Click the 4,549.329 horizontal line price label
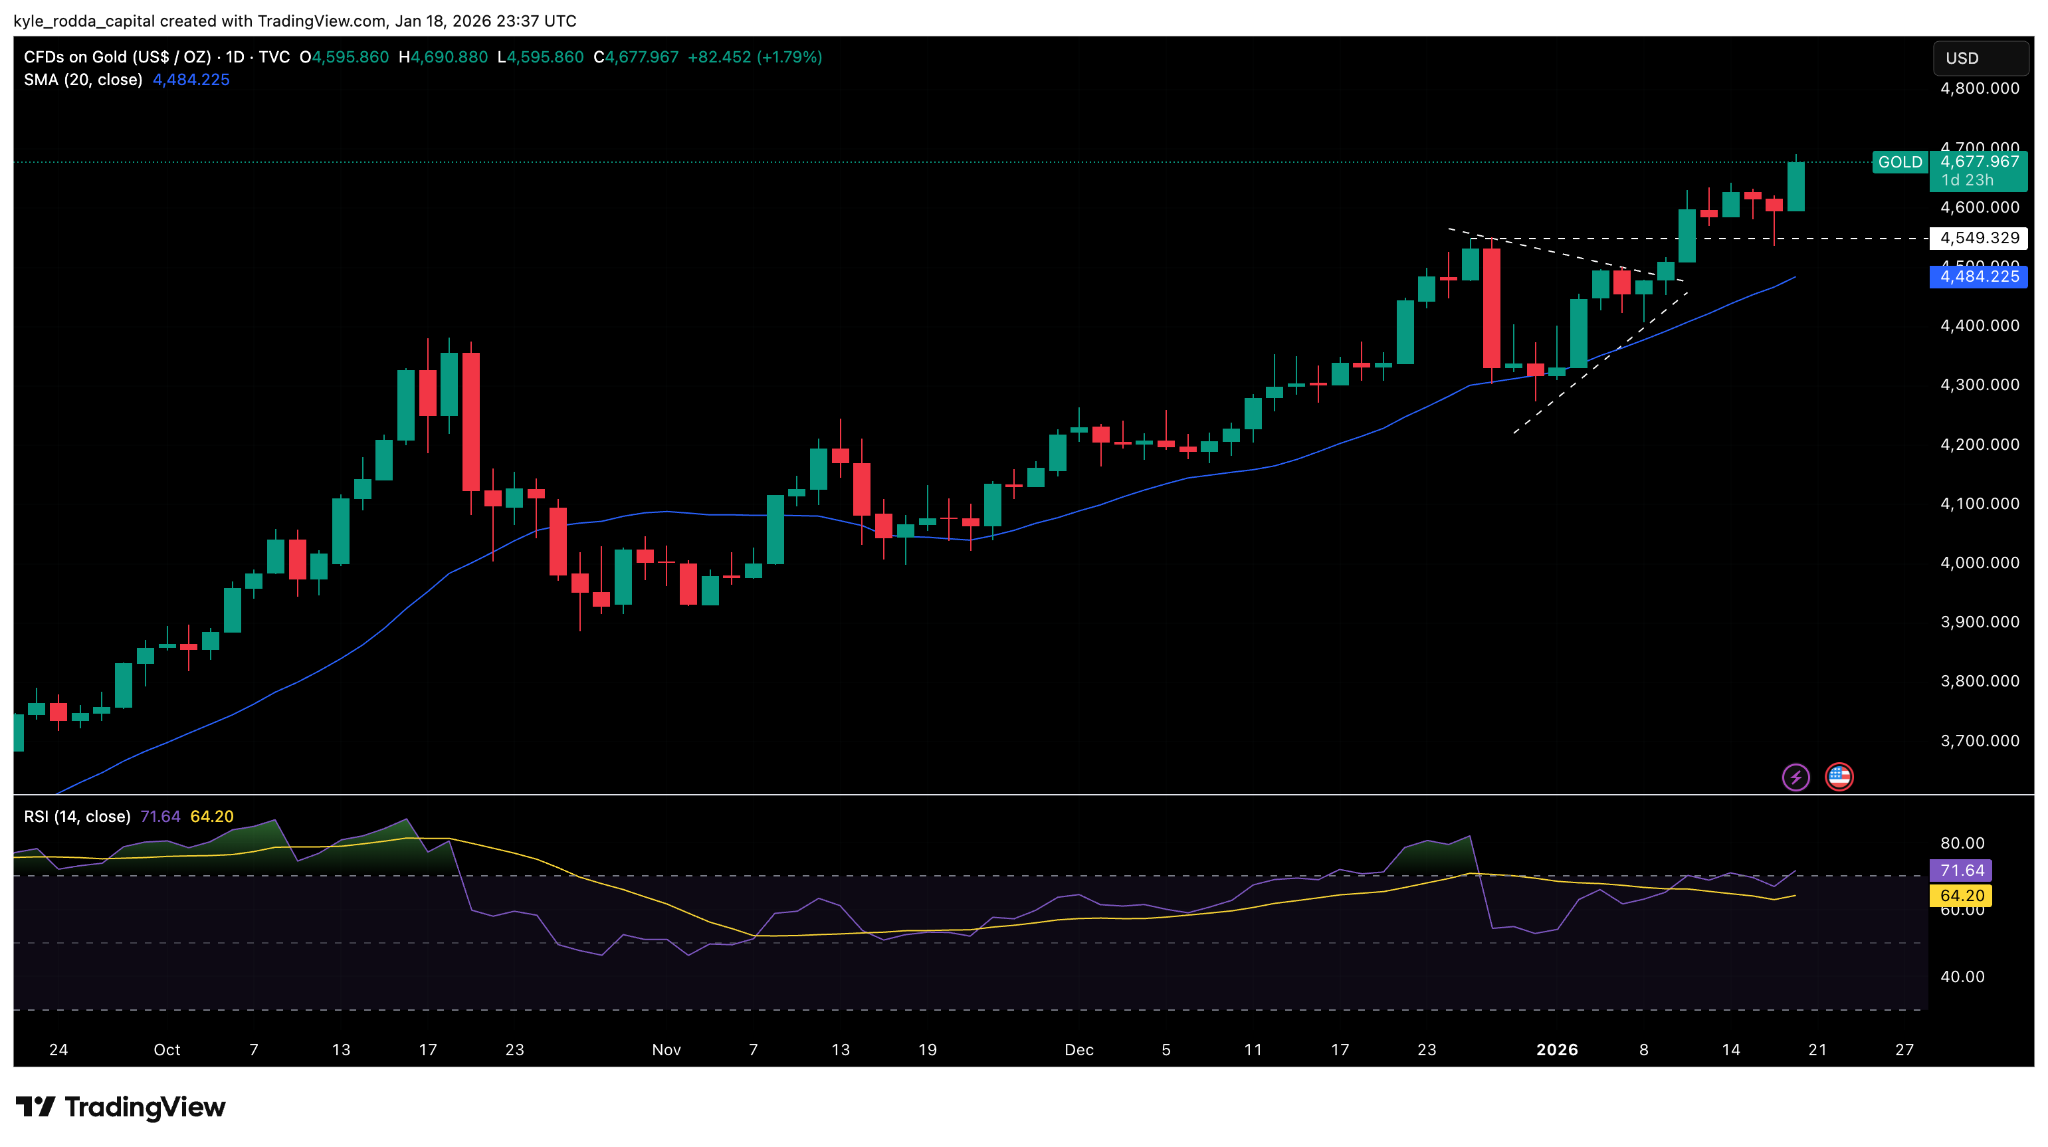2048x1147 pixels. click(x=1979, y=238)
